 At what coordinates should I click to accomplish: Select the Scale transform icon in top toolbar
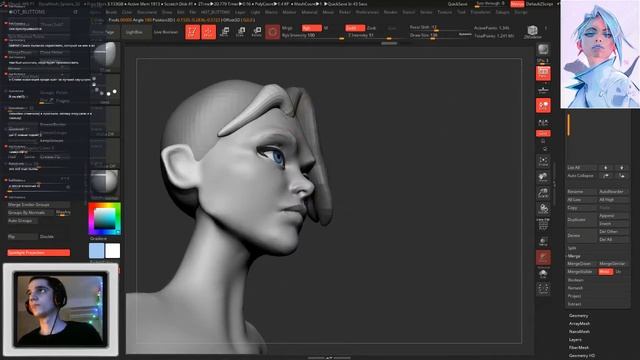pyautogui.click(x=240, y=32)
